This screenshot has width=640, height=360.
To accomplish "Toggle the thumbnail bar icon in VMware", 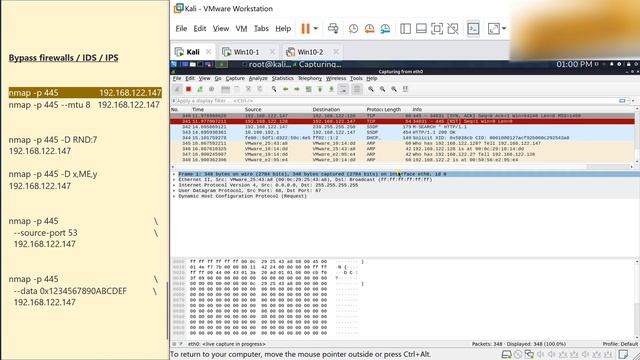I will click(421, 29).
